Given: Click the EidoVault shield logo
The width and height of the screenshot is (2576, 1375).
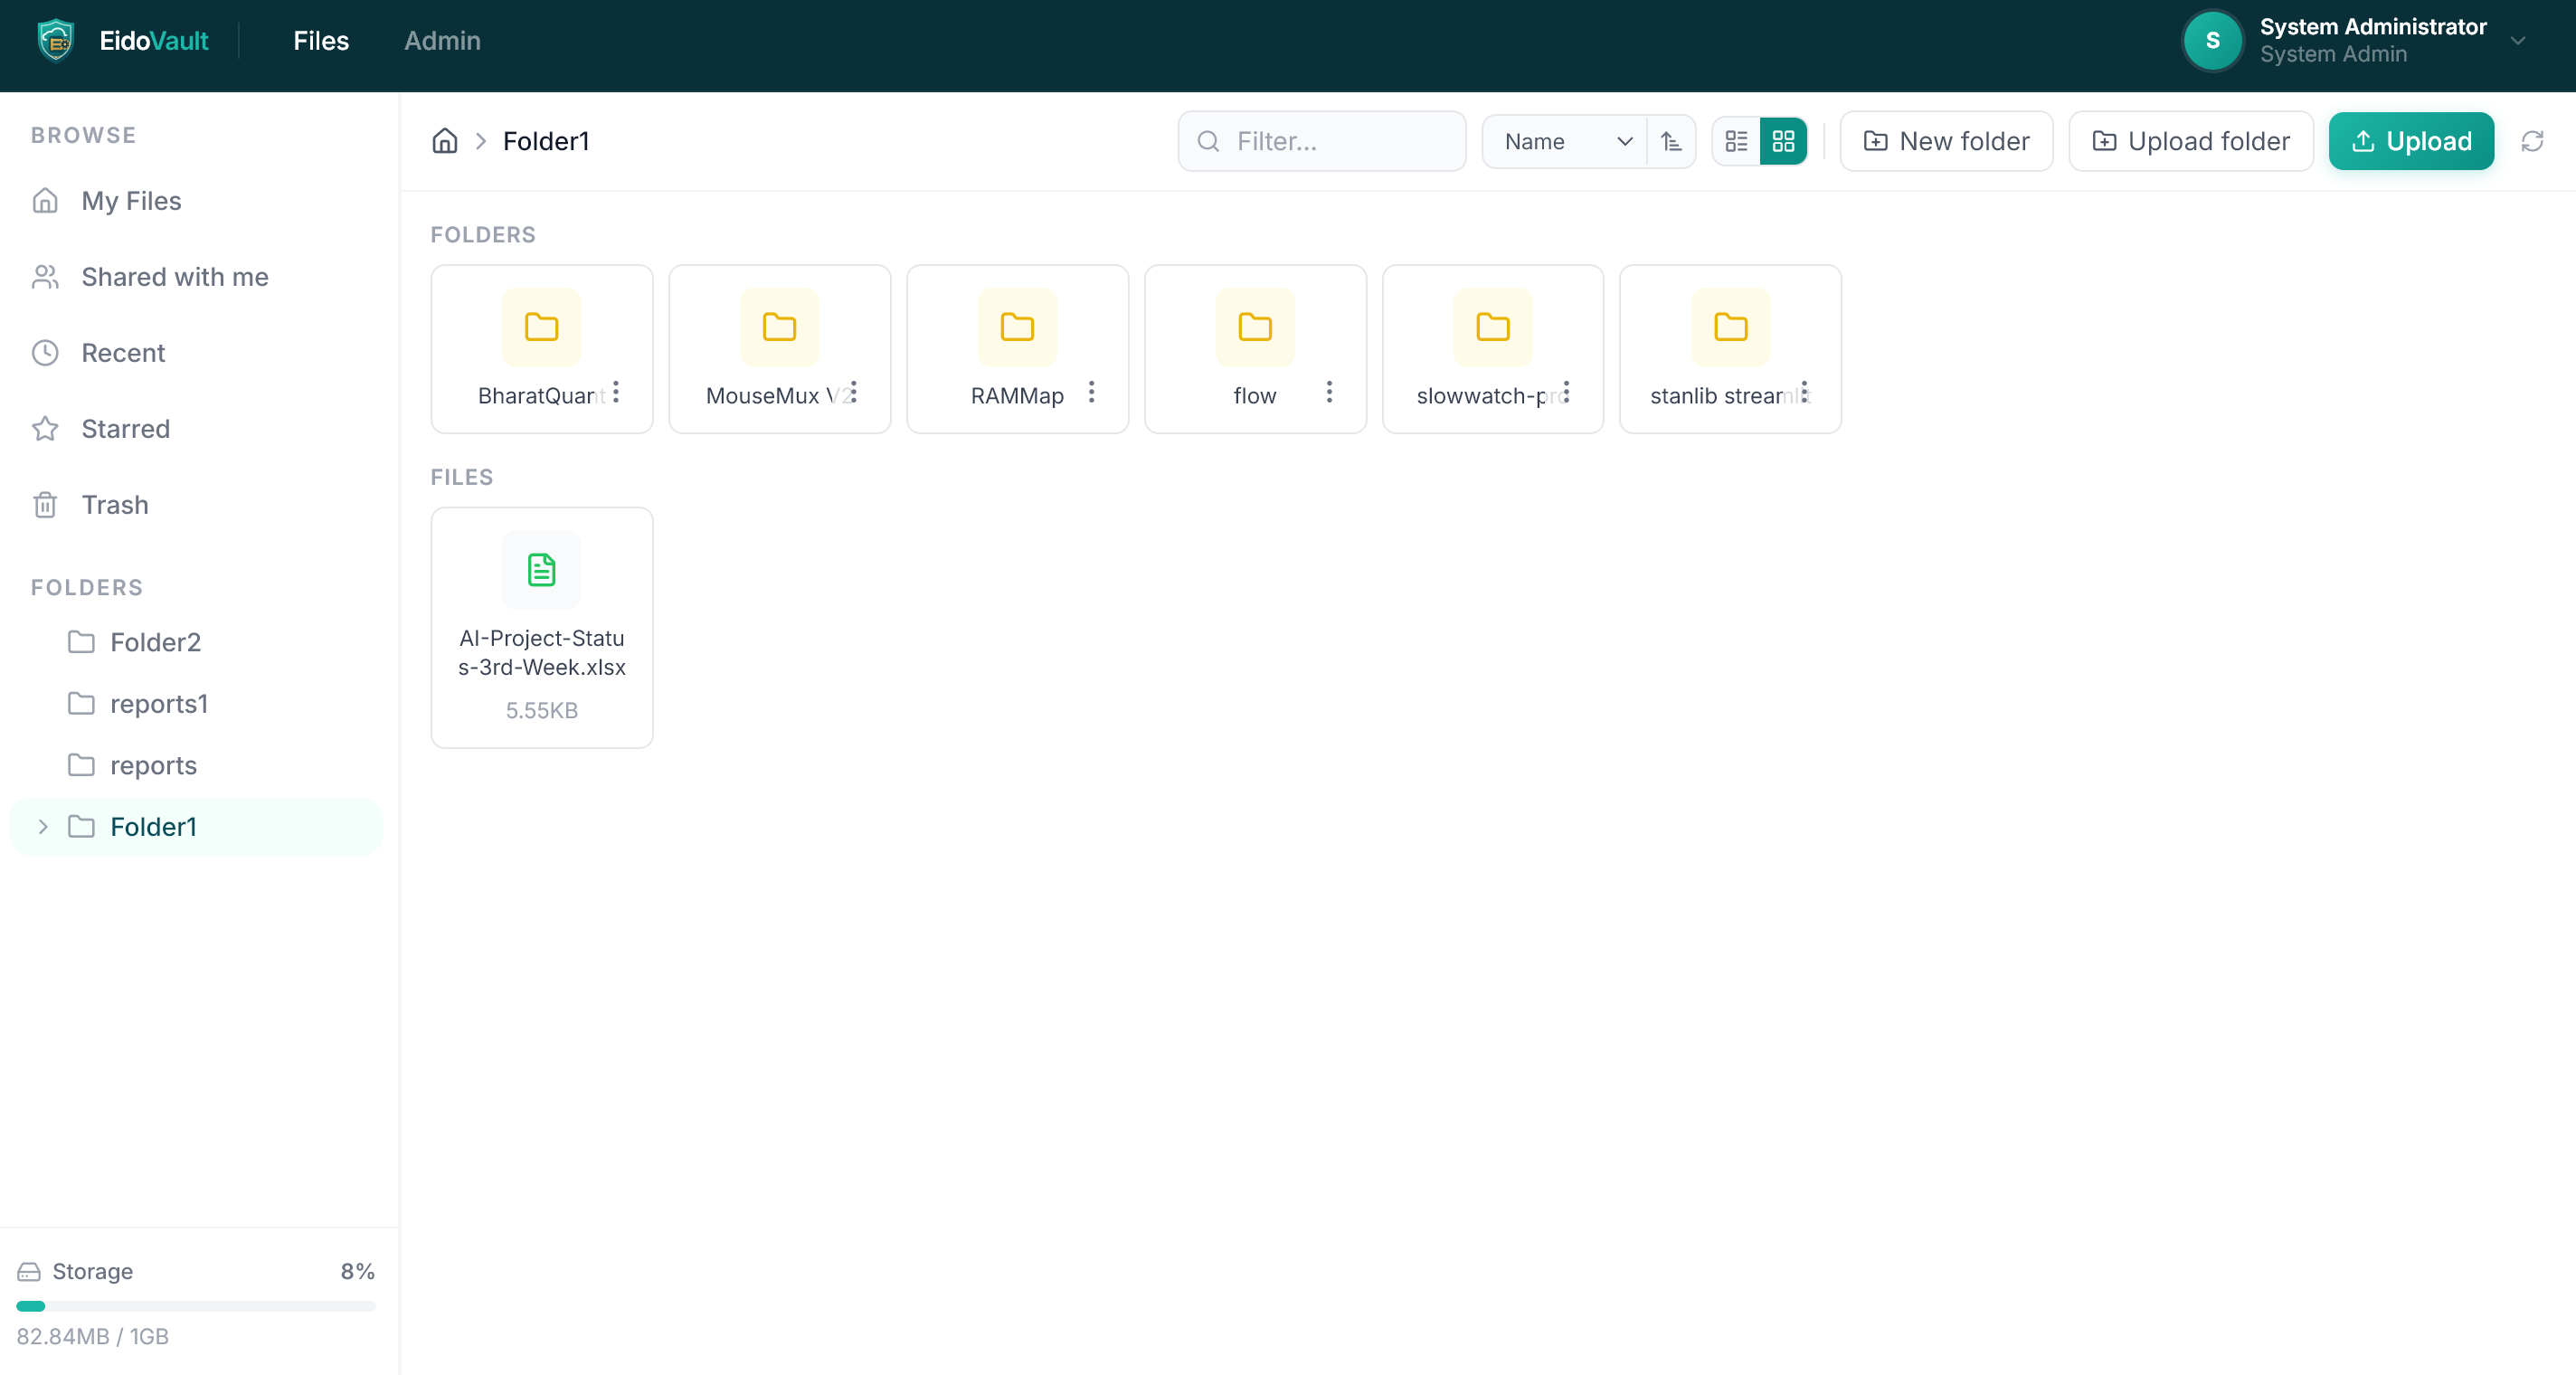Looking at the screenshot, I should [x=56, y=41].
